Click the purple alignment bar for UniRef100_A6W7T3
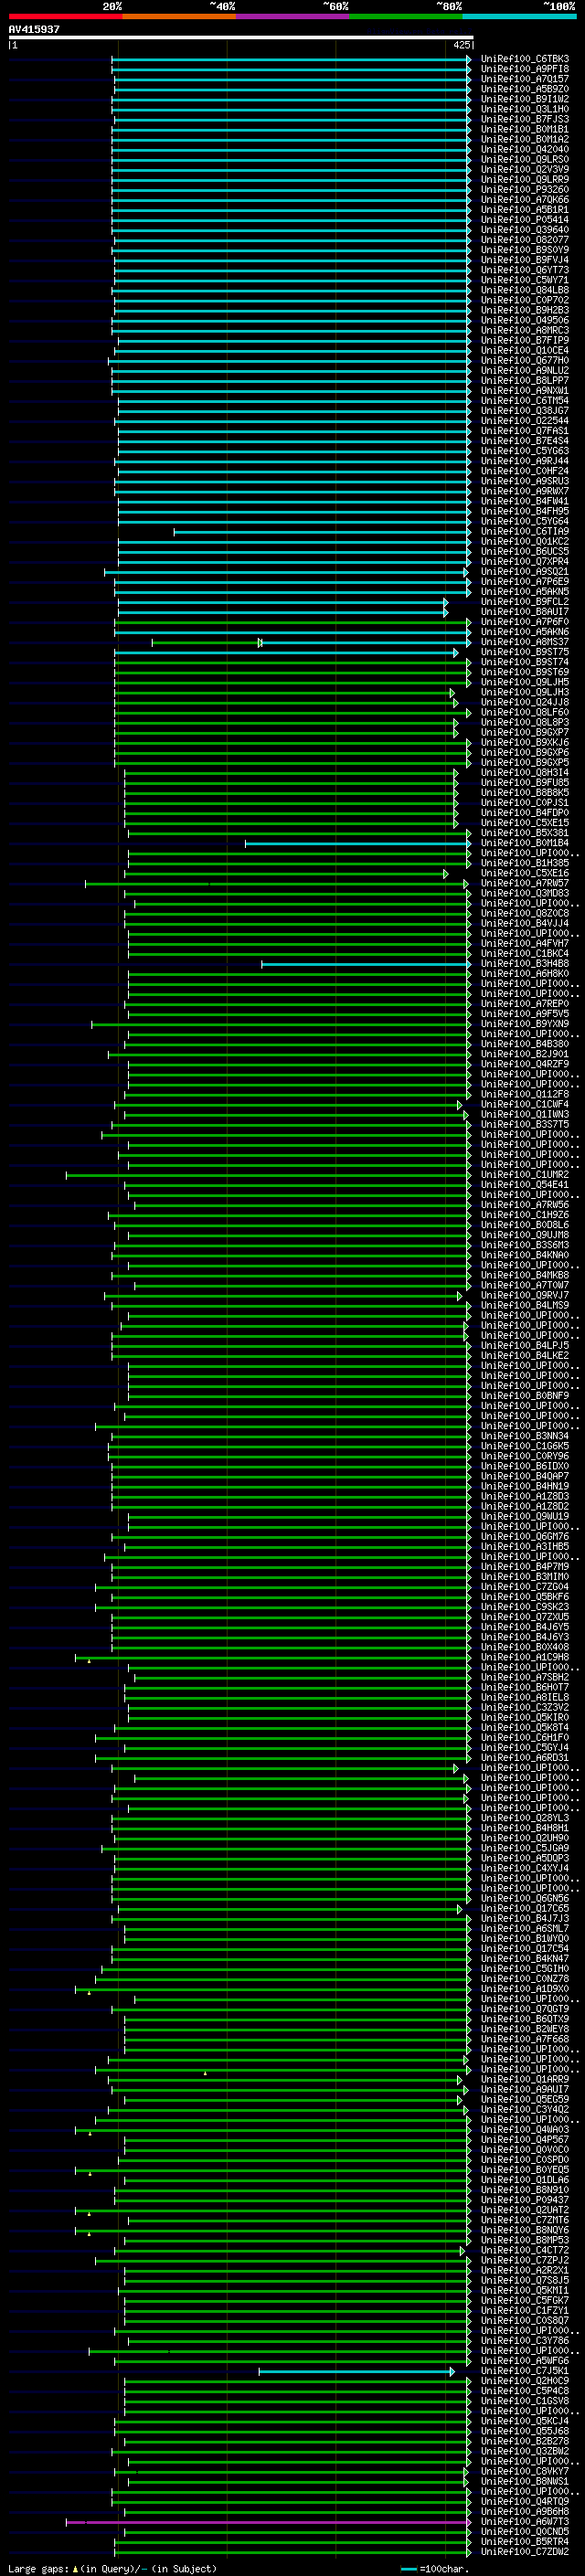The image size is (585, 2576). (x=268, y=2522)
